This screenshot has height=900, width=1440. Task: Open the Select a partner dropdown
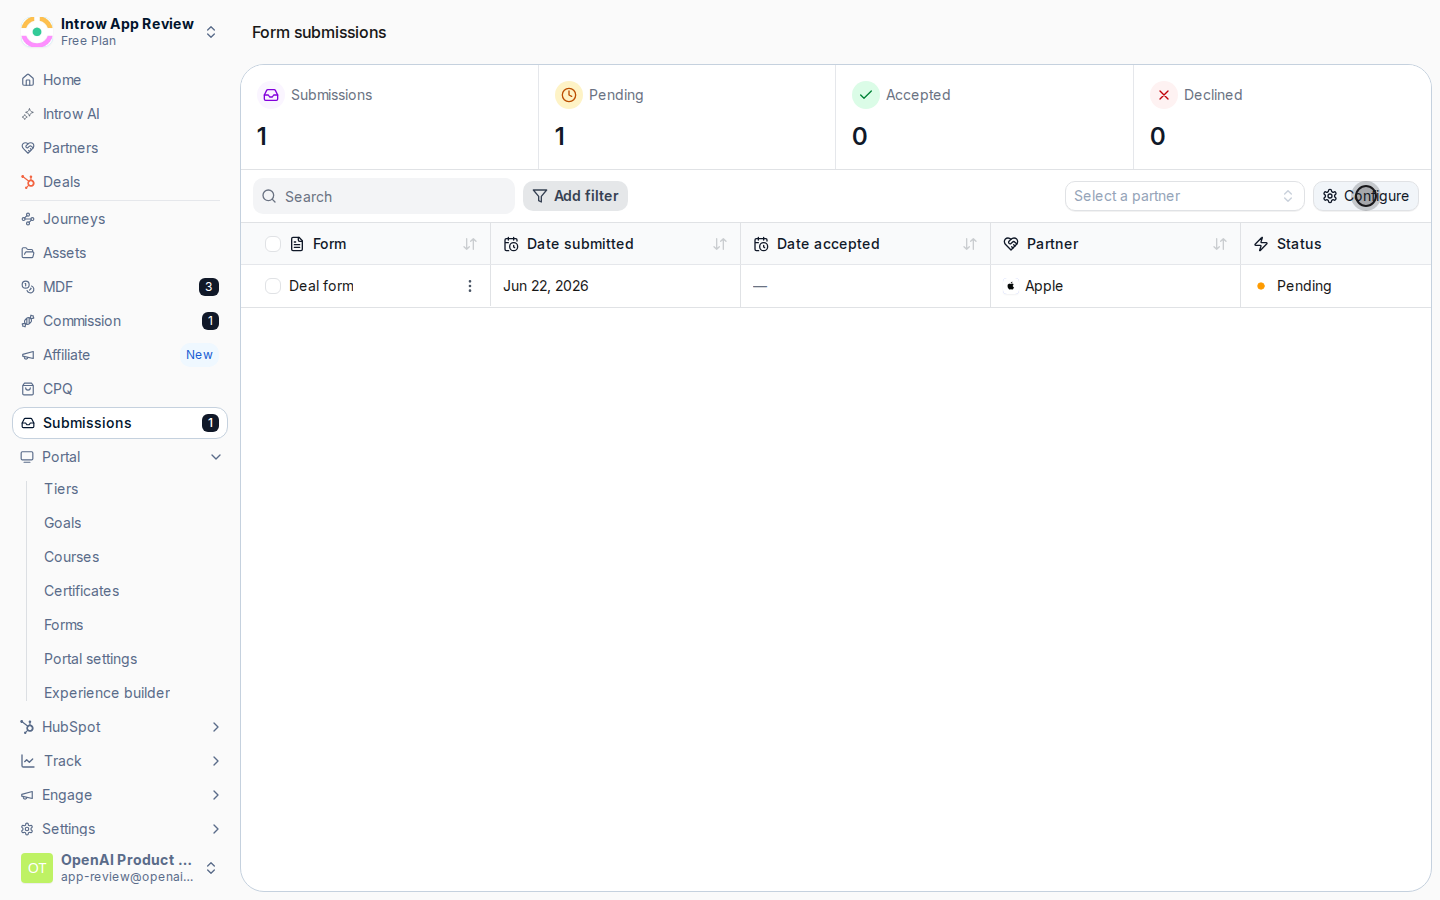click(x=1185, y=196)
